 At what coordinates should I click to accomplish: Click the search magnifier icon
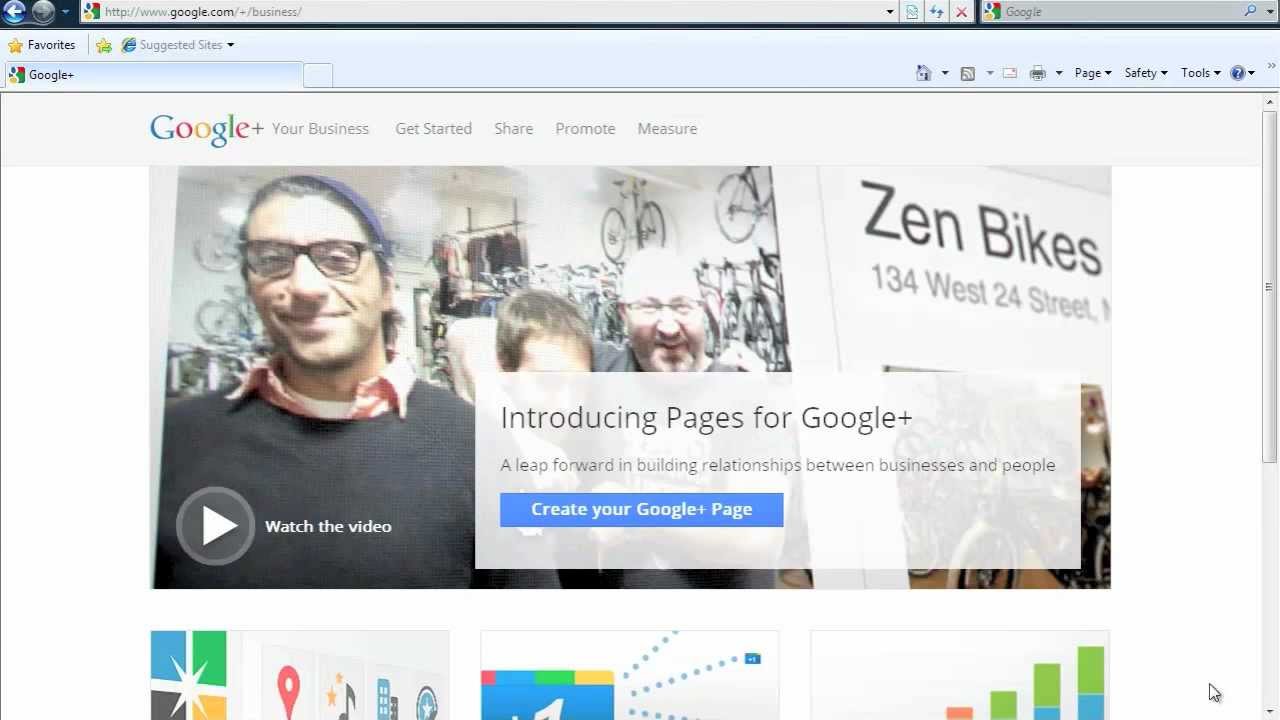pyautogui.click(x=1250, y=11)
